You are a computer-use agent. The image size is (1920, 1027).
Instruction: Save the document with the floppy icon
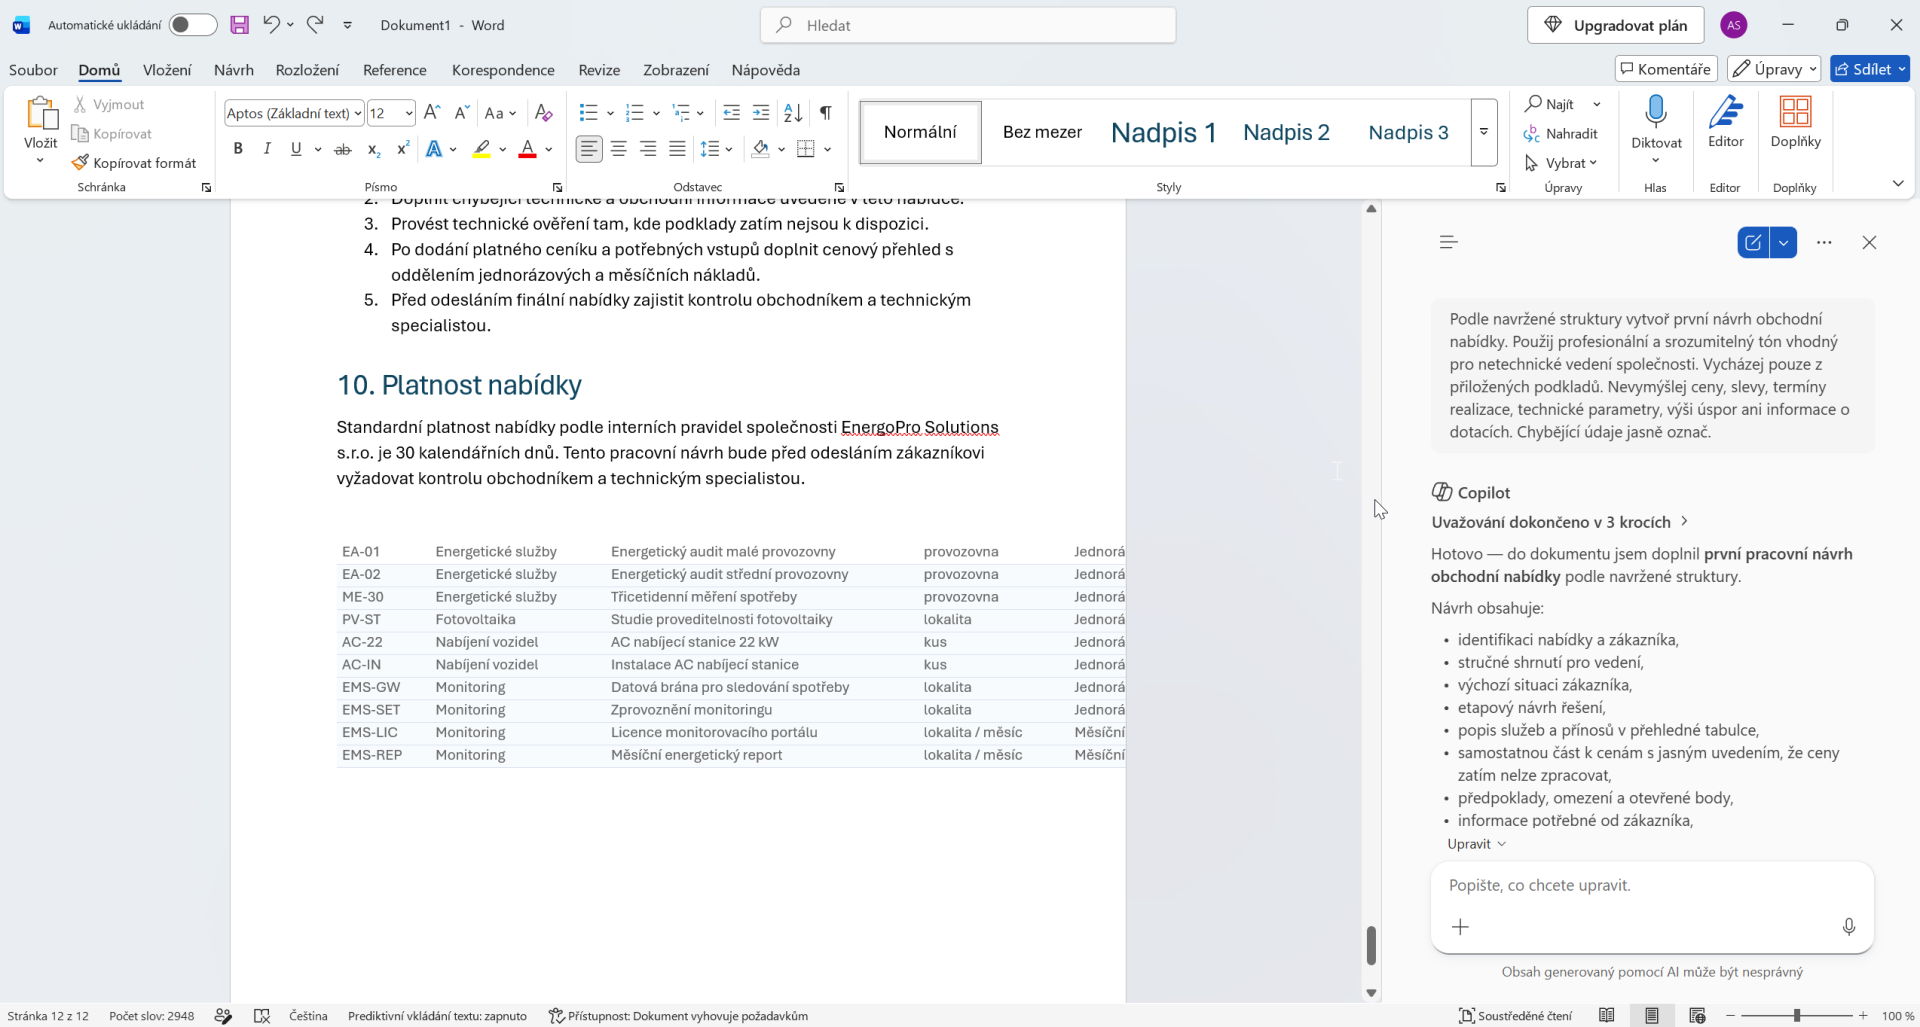[239, 25]
